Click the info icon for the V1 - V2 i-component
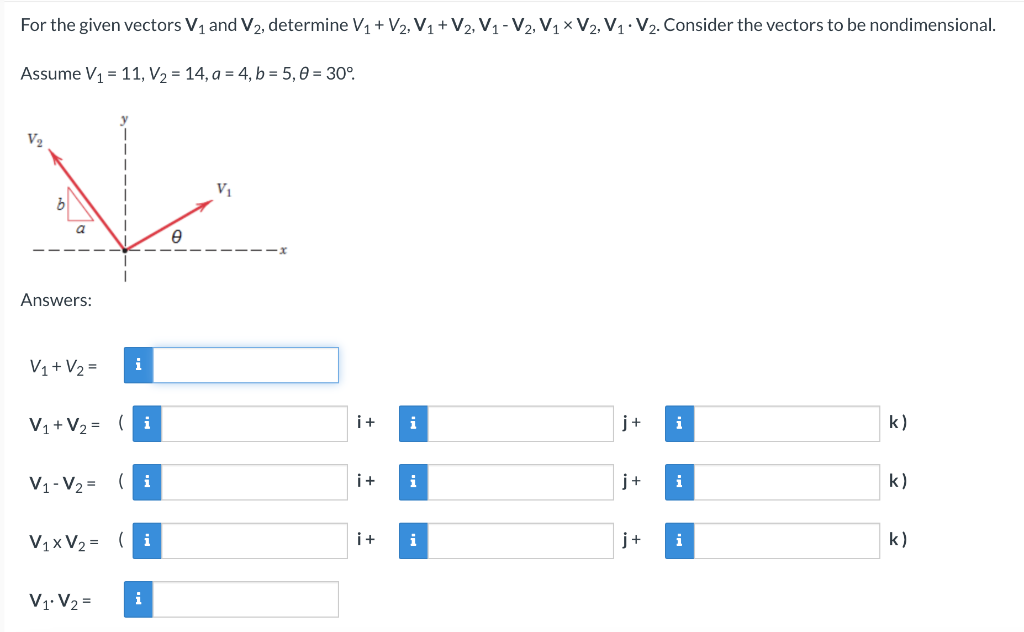Screen dimensions: 1024x632 coord(145,481)
